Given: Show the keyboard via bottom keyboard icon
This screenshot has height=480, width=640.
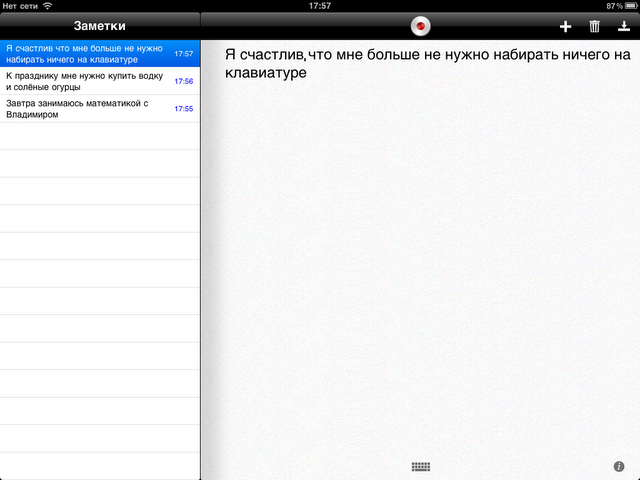Looking at the screenshot, I should click(x=420, y=466).
